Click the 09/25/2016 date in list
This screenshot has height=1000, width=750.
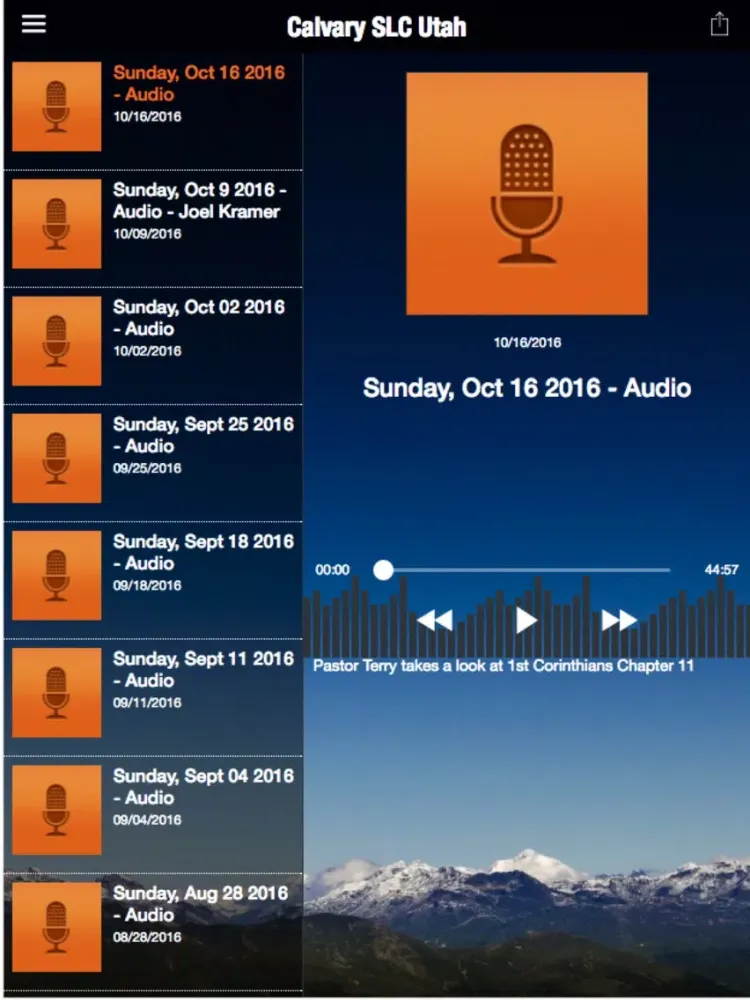tap(147, 468)
